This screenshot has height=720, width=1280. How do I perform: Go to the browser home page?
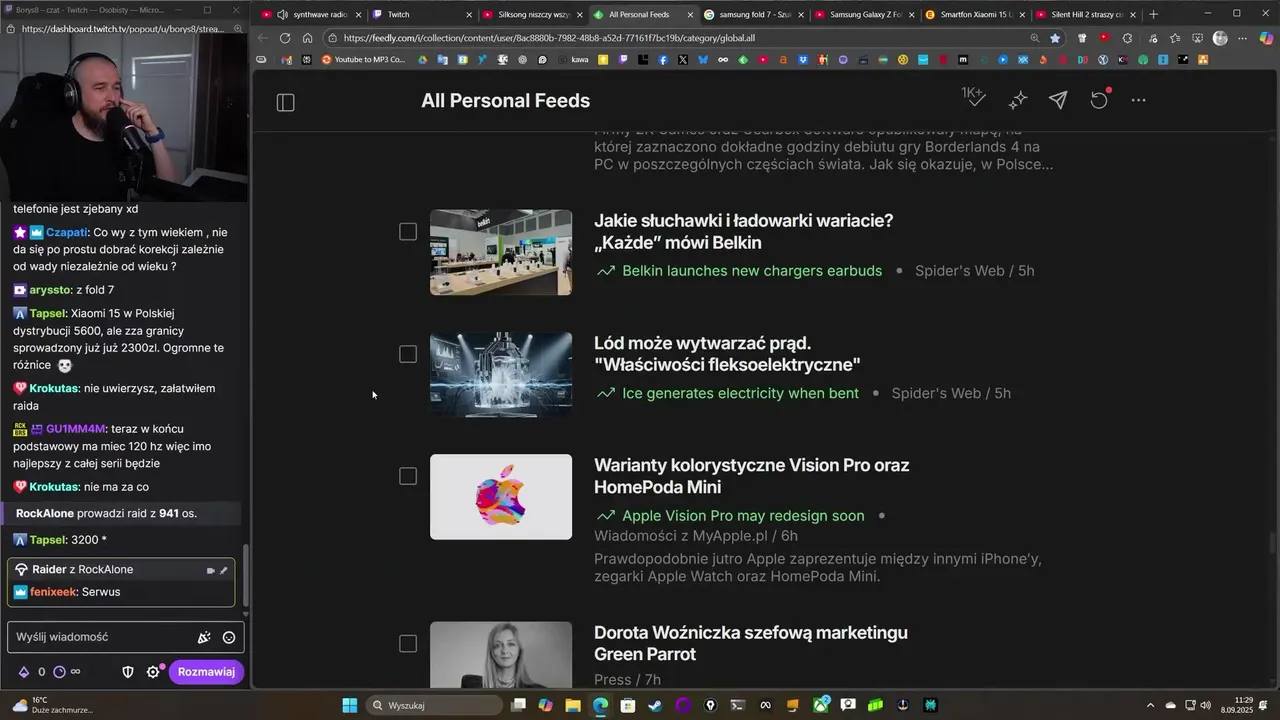[307, 38]
